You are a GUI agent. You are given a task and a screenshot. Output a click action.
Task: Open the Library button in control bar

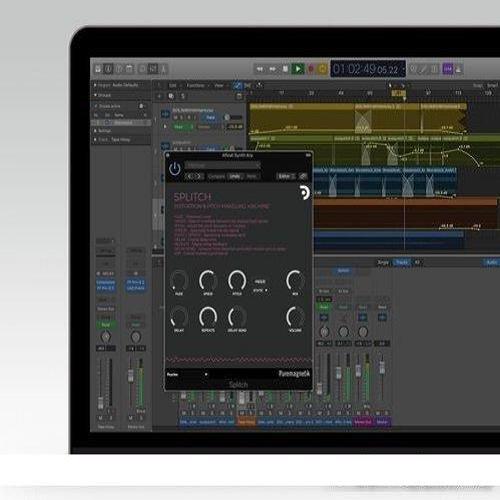pos(98,69)
